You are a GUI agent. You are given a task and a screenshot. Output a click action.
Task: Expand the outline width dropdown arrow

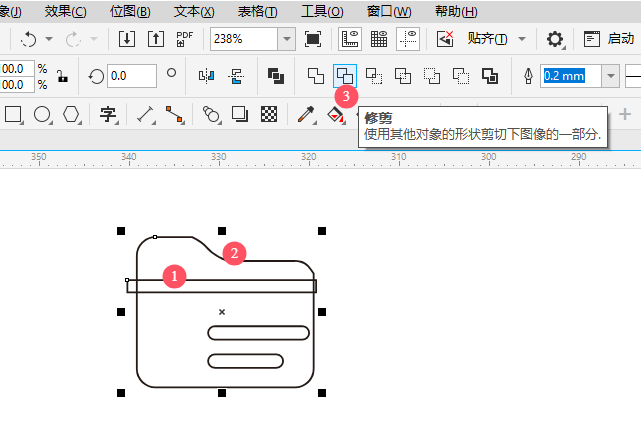click(x=611, y=76)
